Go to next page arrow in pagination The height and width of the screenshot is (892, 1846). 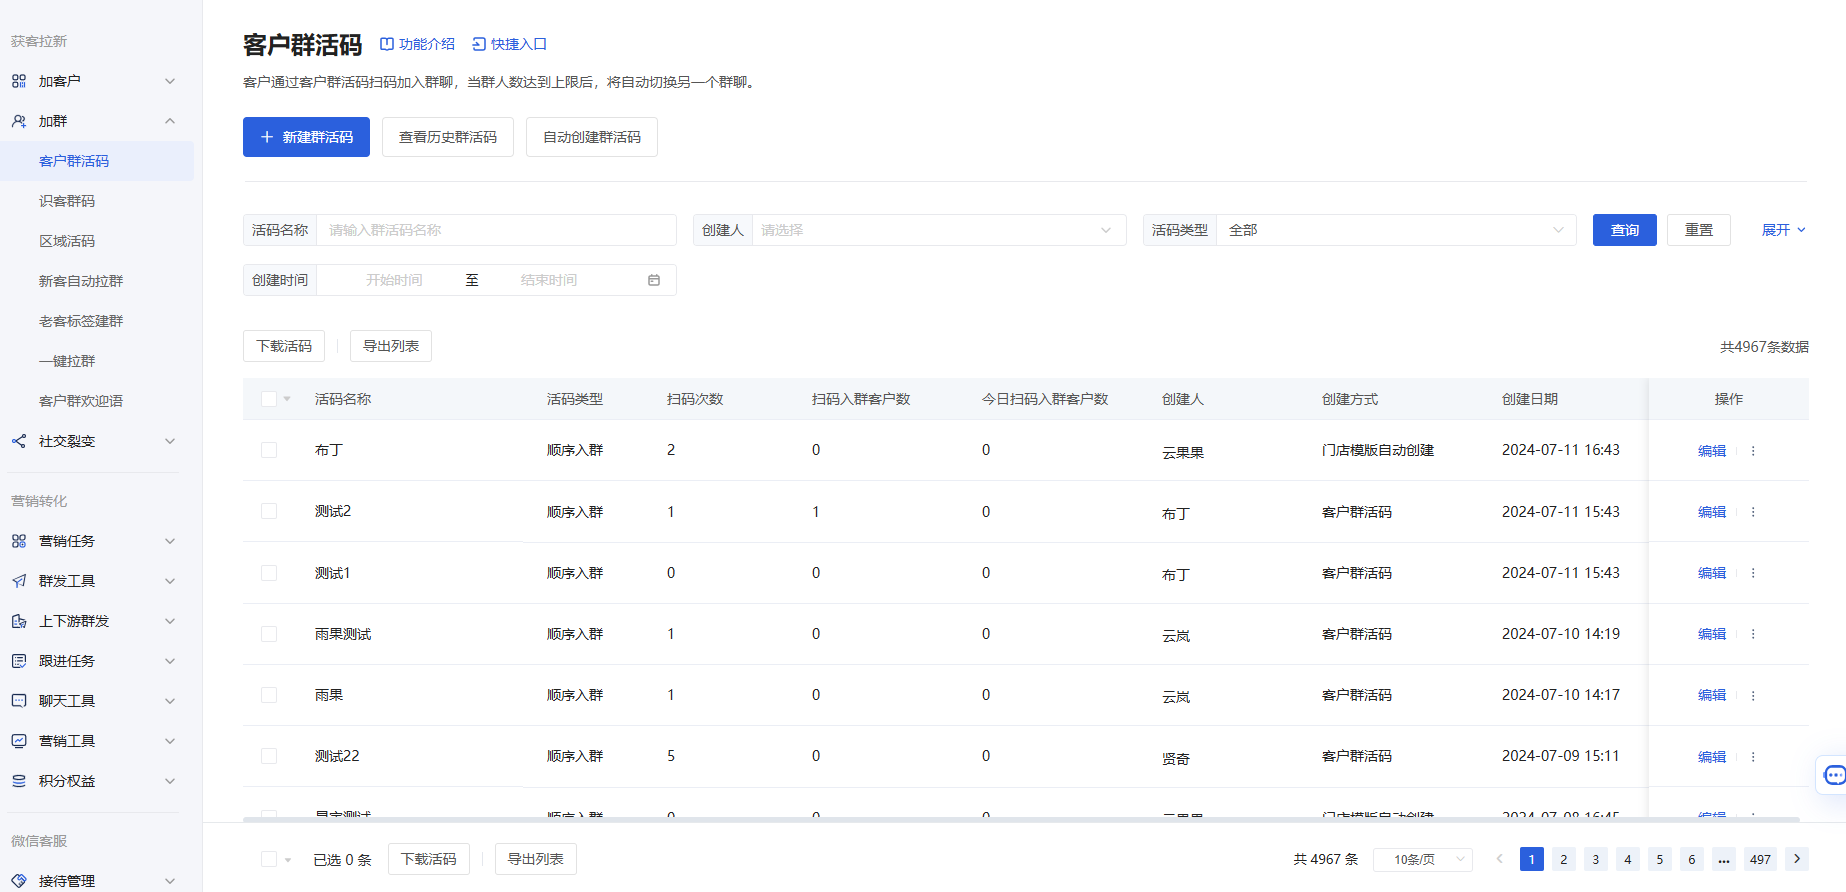[1797, 859]
